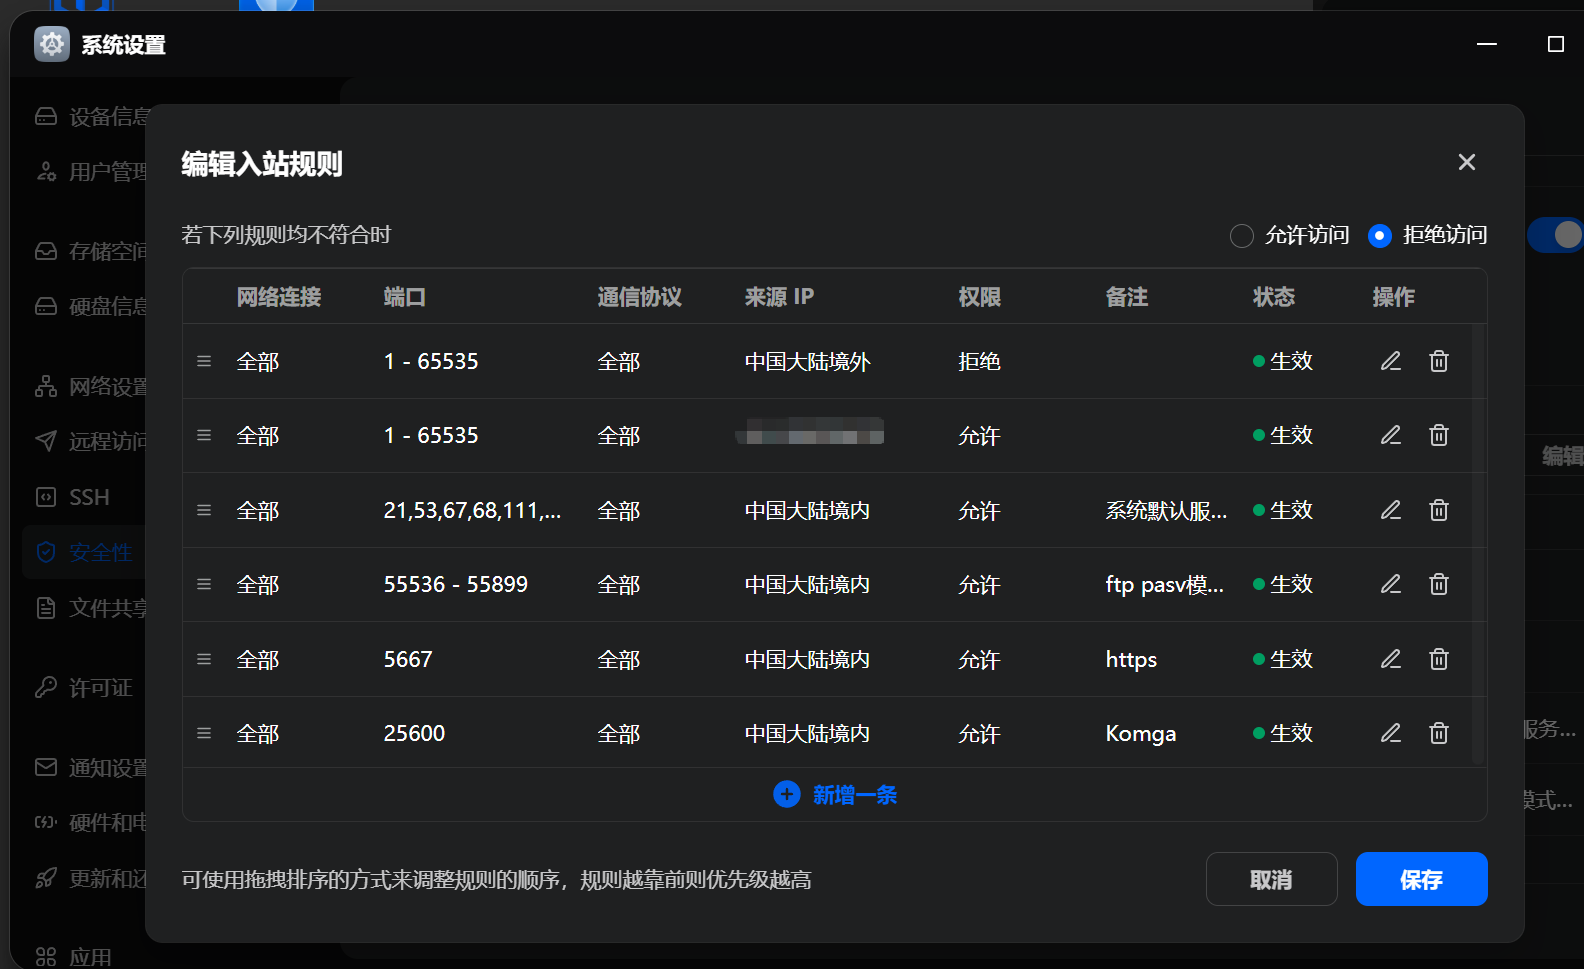
Task: Click the 权限 column header
Action: point(979,297)
